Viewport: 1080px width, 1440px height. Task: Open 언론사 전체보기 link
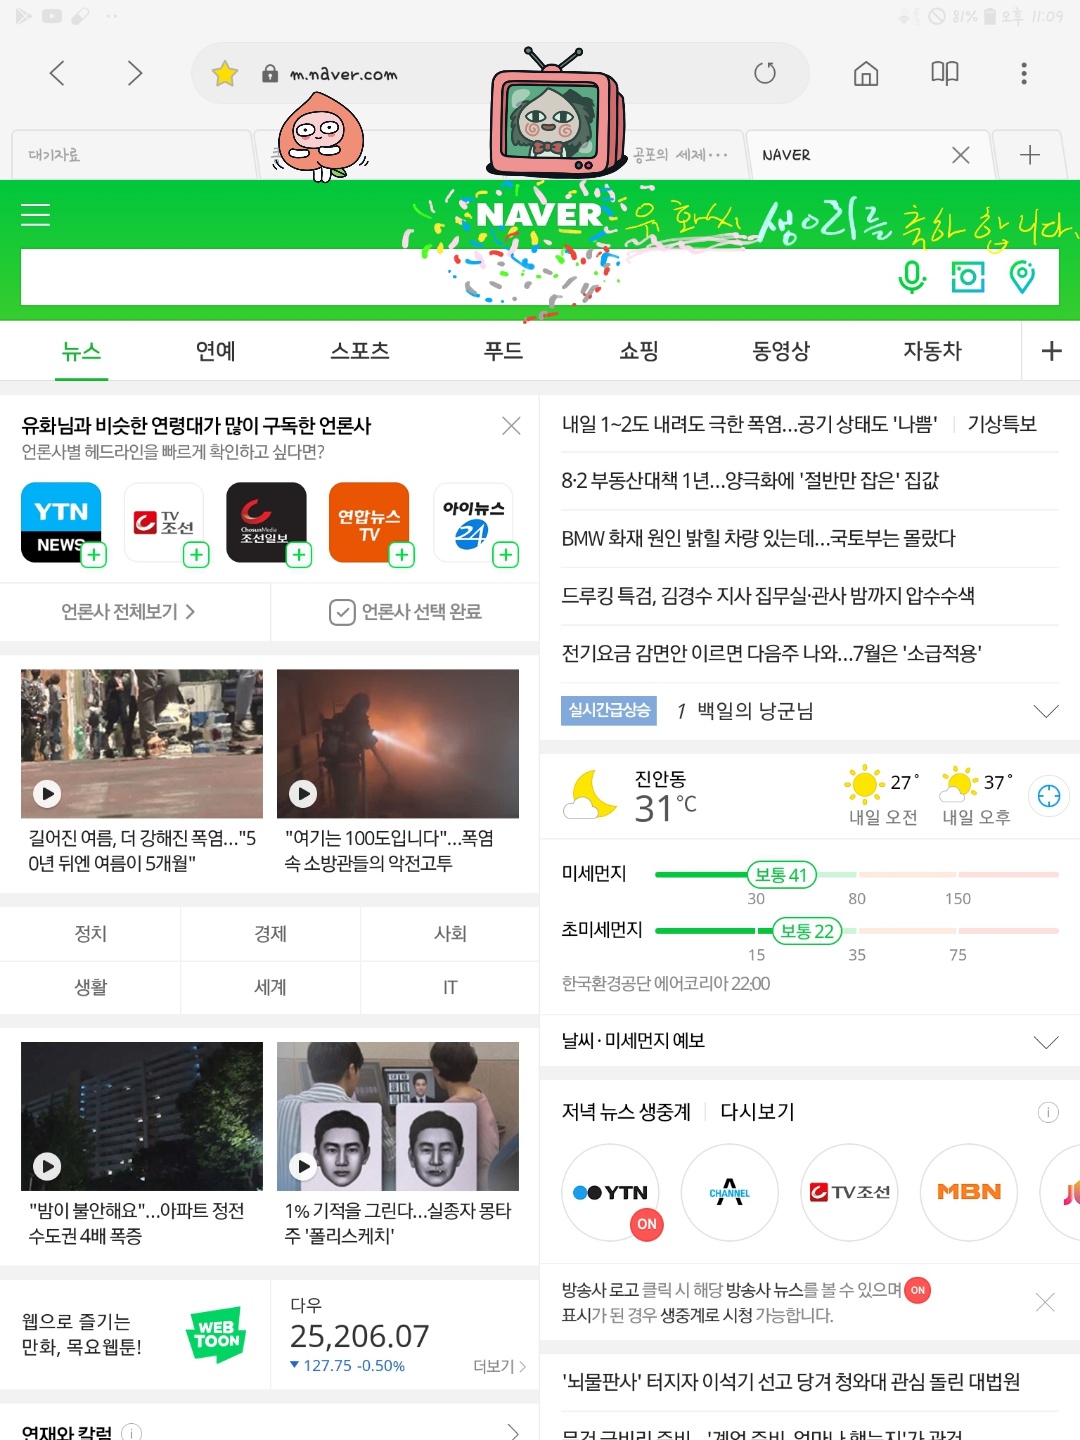click(x=128, y=611)
